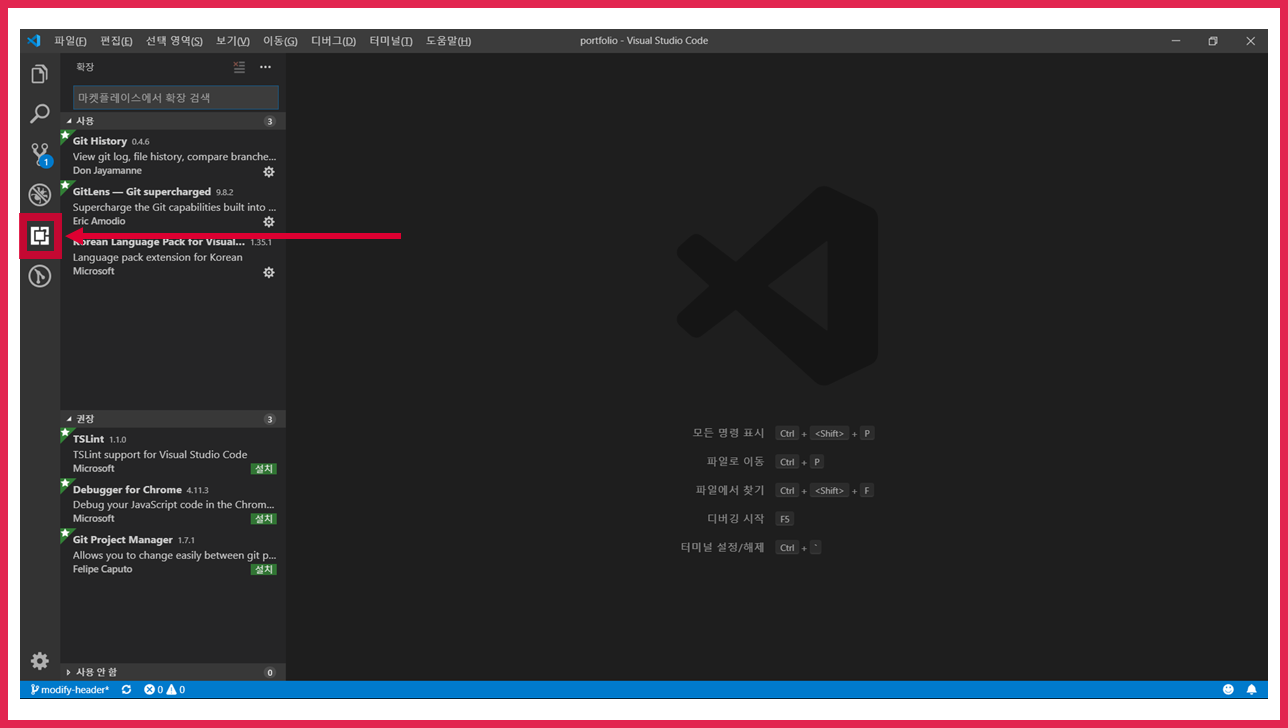Image resolution: width=1288 pixels, height=728 pixels.
Task: Open the 선택 영역 (Selection) menu
Action: 174,41
